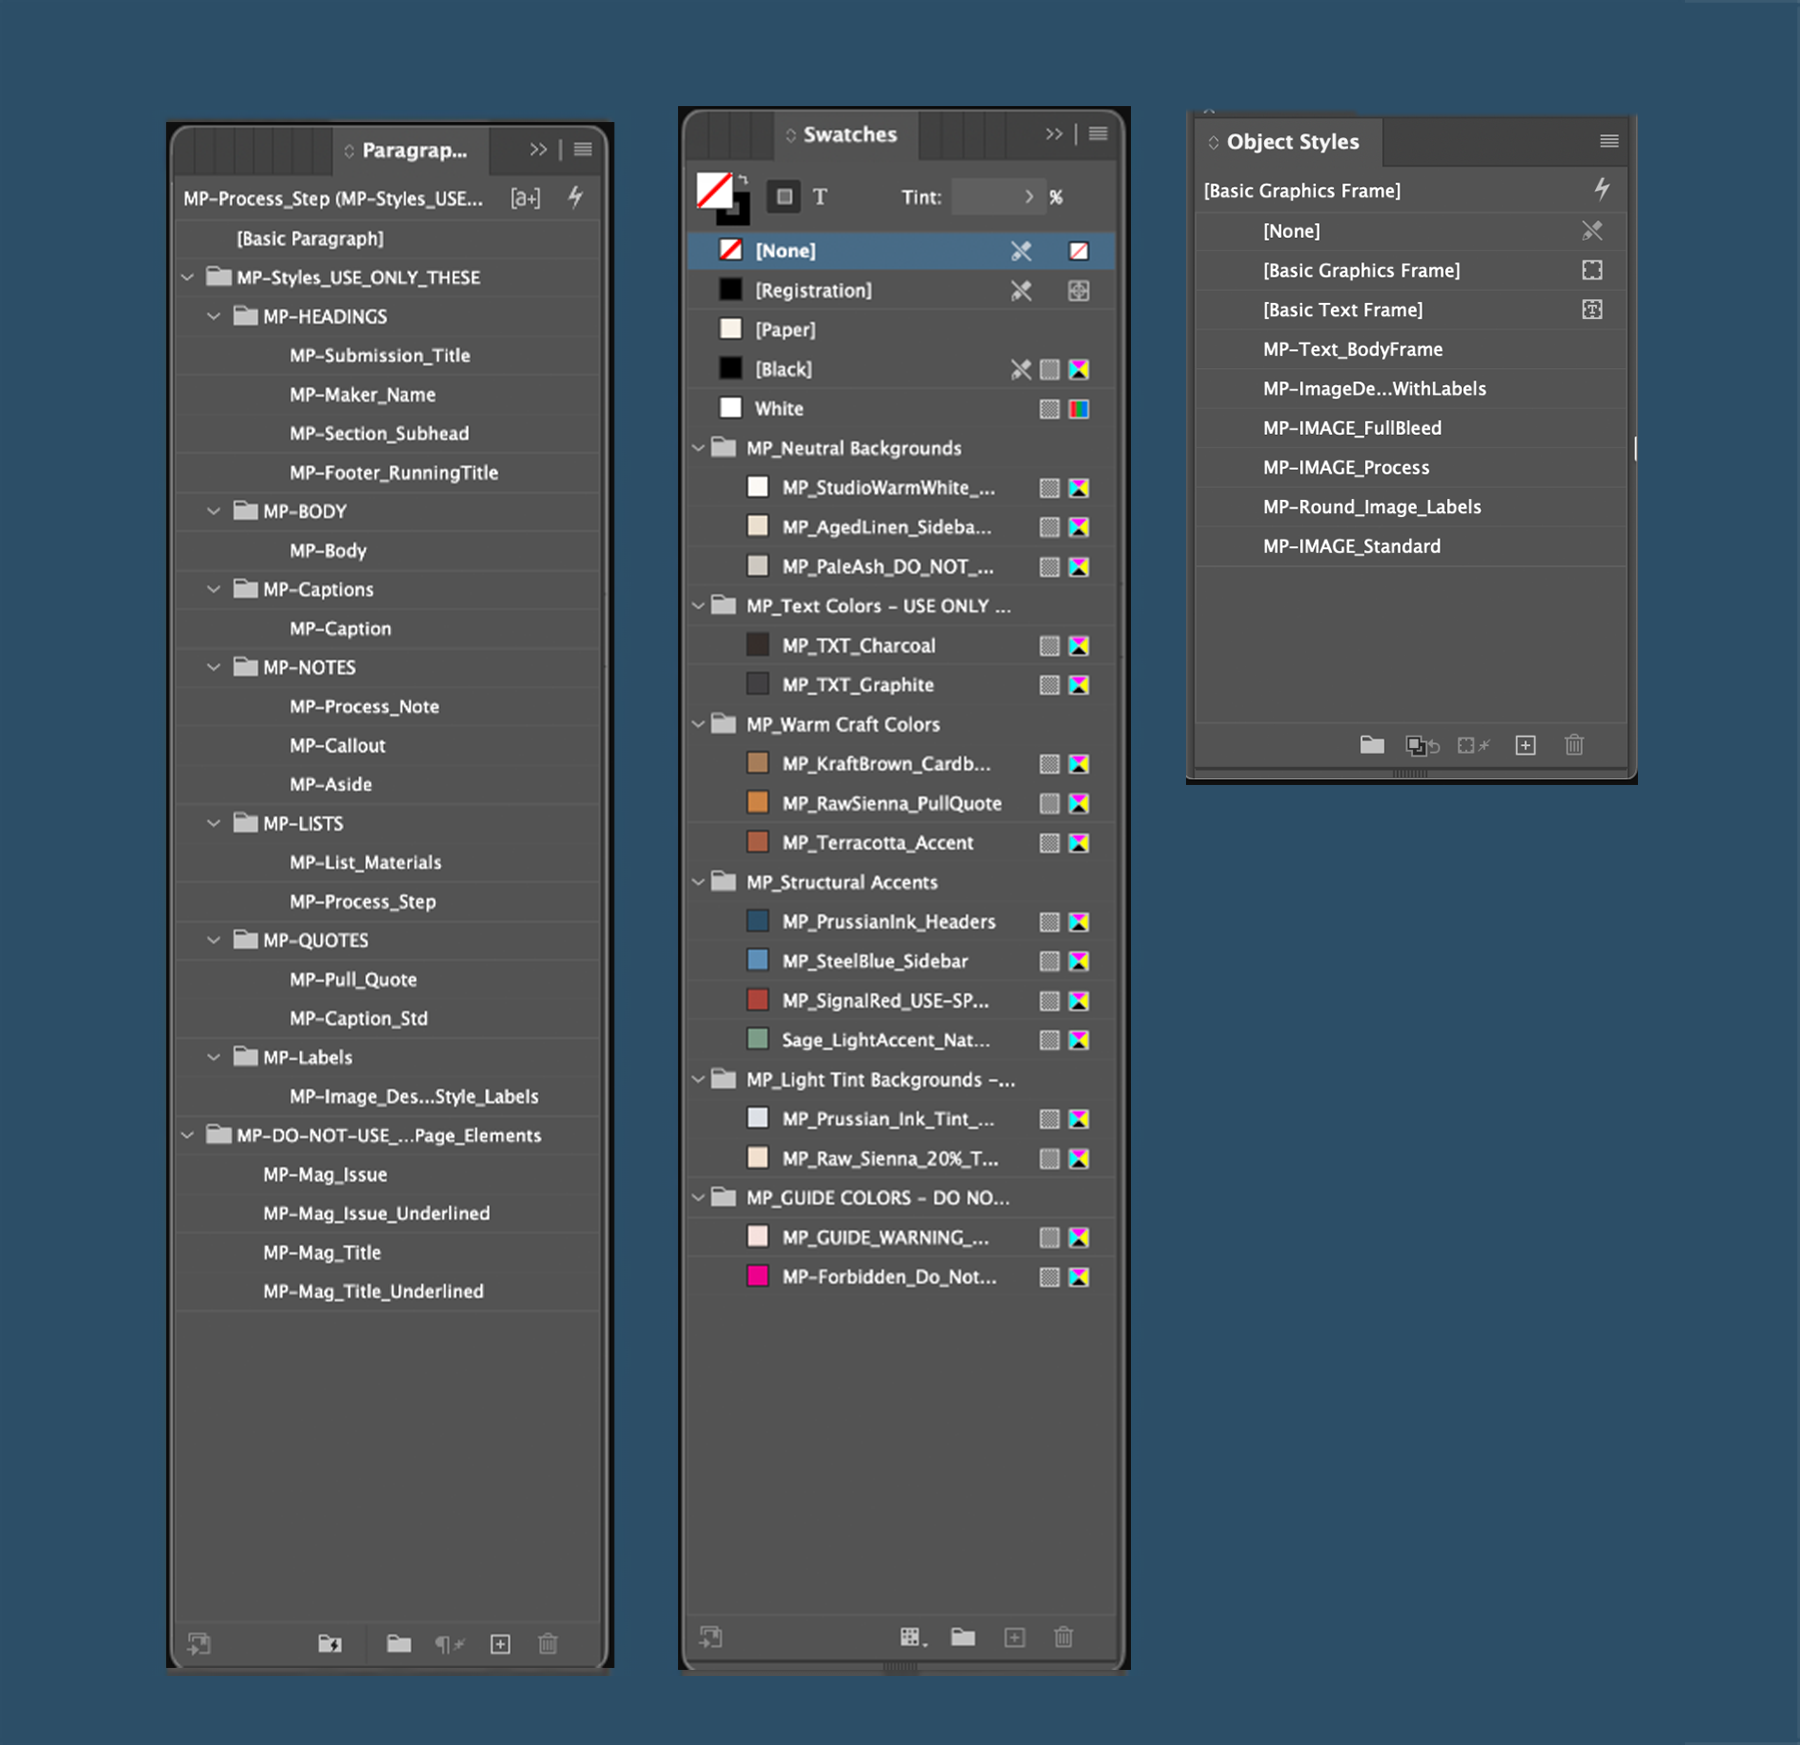Viewport: 1800px width, 1745px height.
Task: Click the delete paragraph style trash icon
Action: [x=548, y=1643]
